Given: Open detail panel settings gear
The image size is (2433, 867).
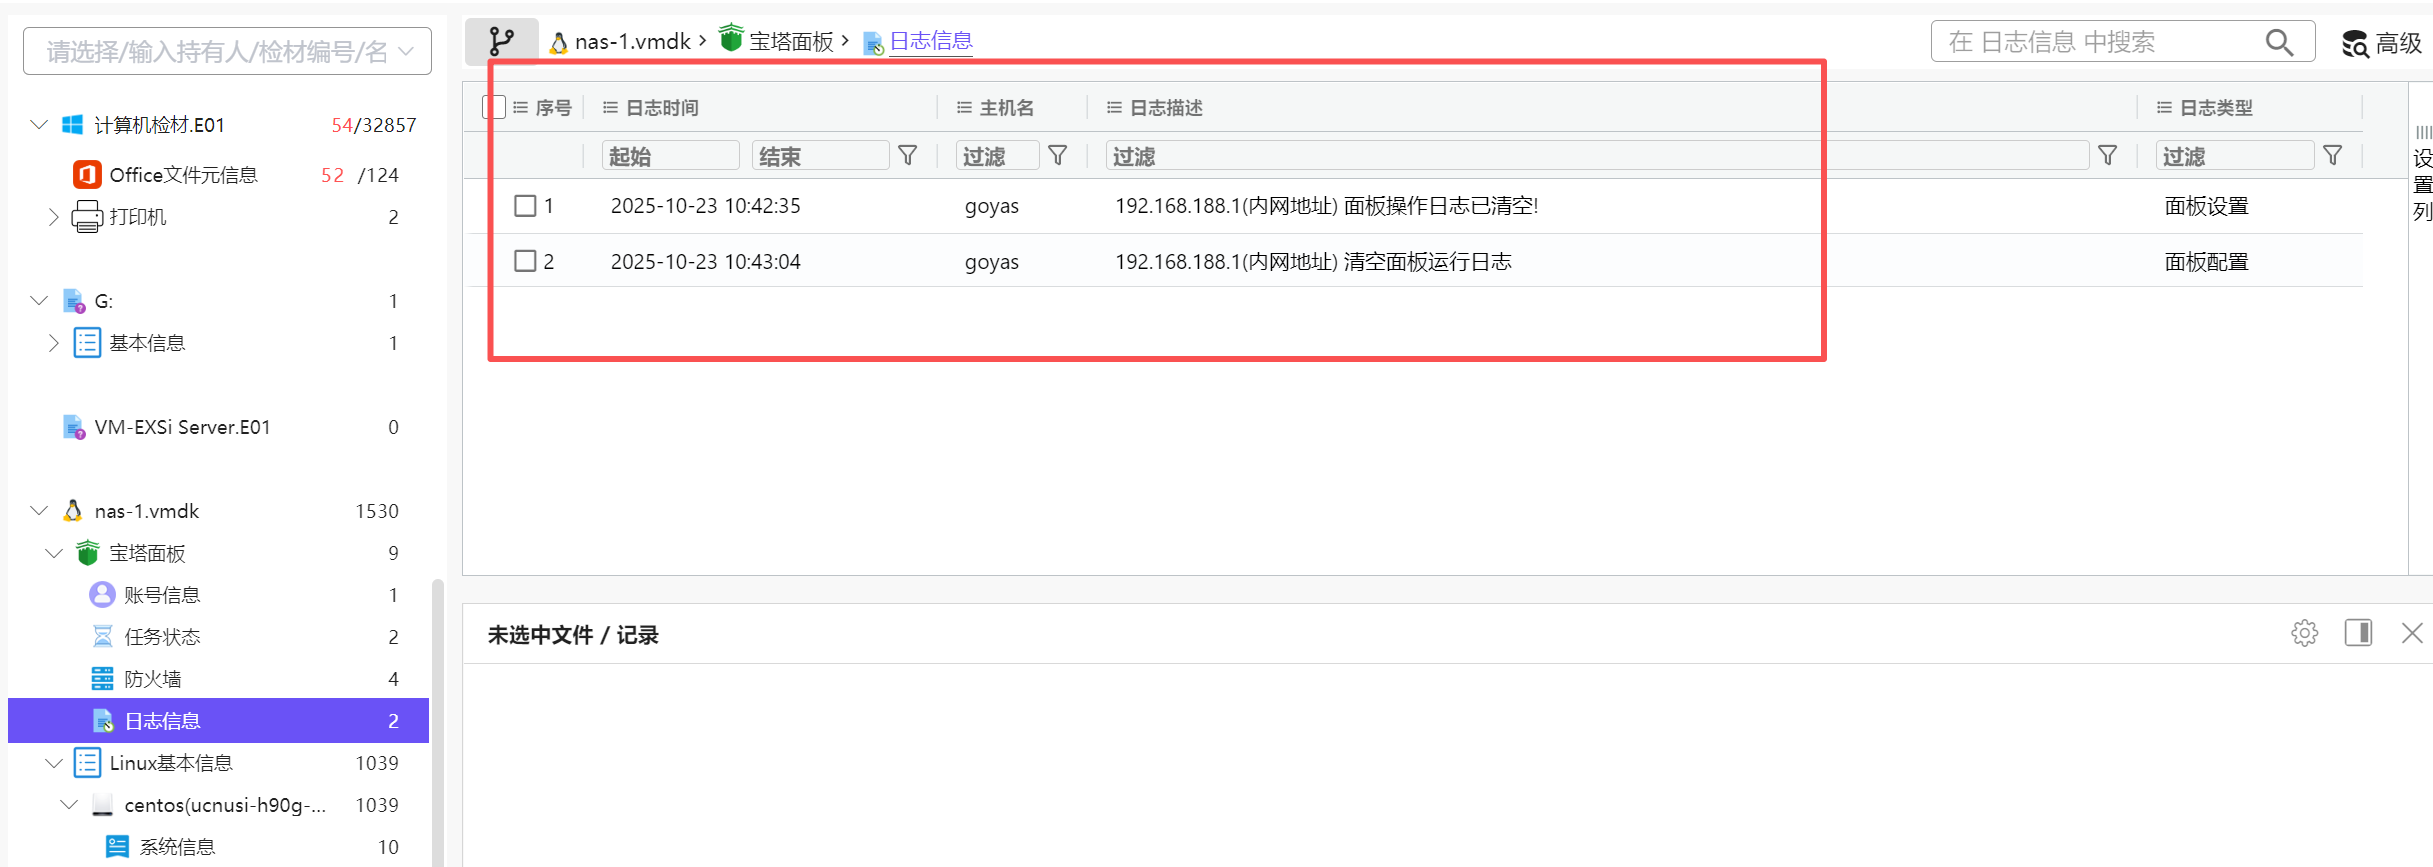Looking at the screenshot, I should point(2304,633).
